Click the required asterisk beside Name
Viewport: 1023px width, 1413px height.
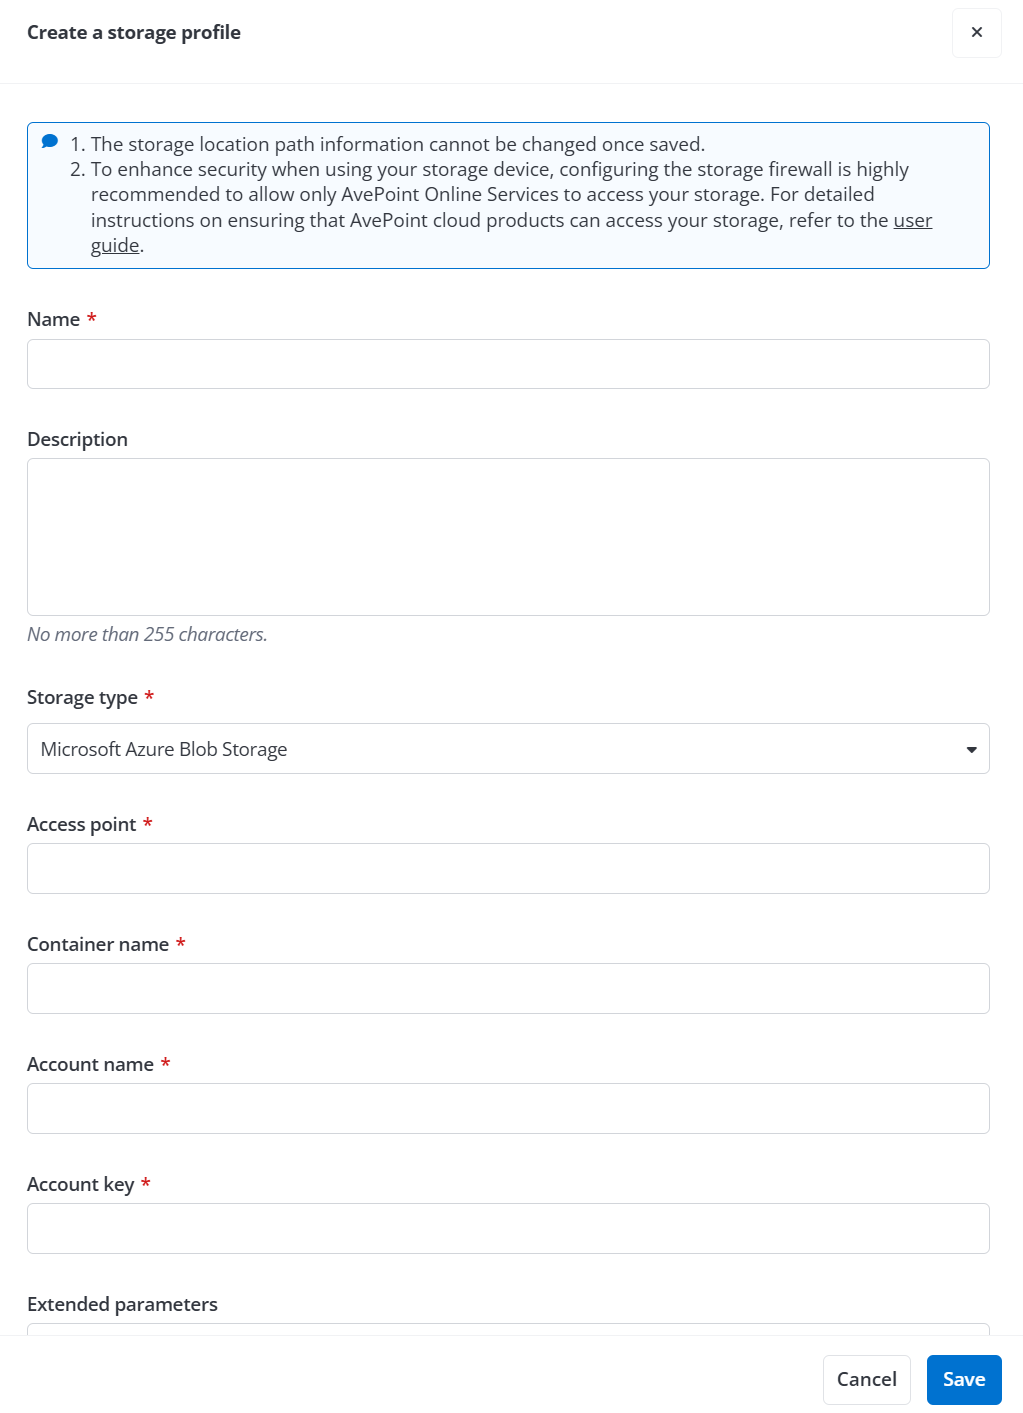click(x=91, y=319)
